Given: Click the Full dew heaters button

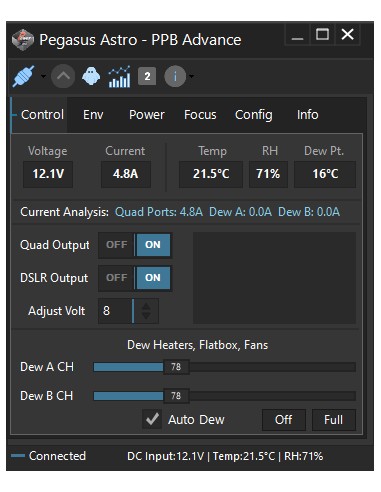Looking at the screenshot, I should coord(334,420).
